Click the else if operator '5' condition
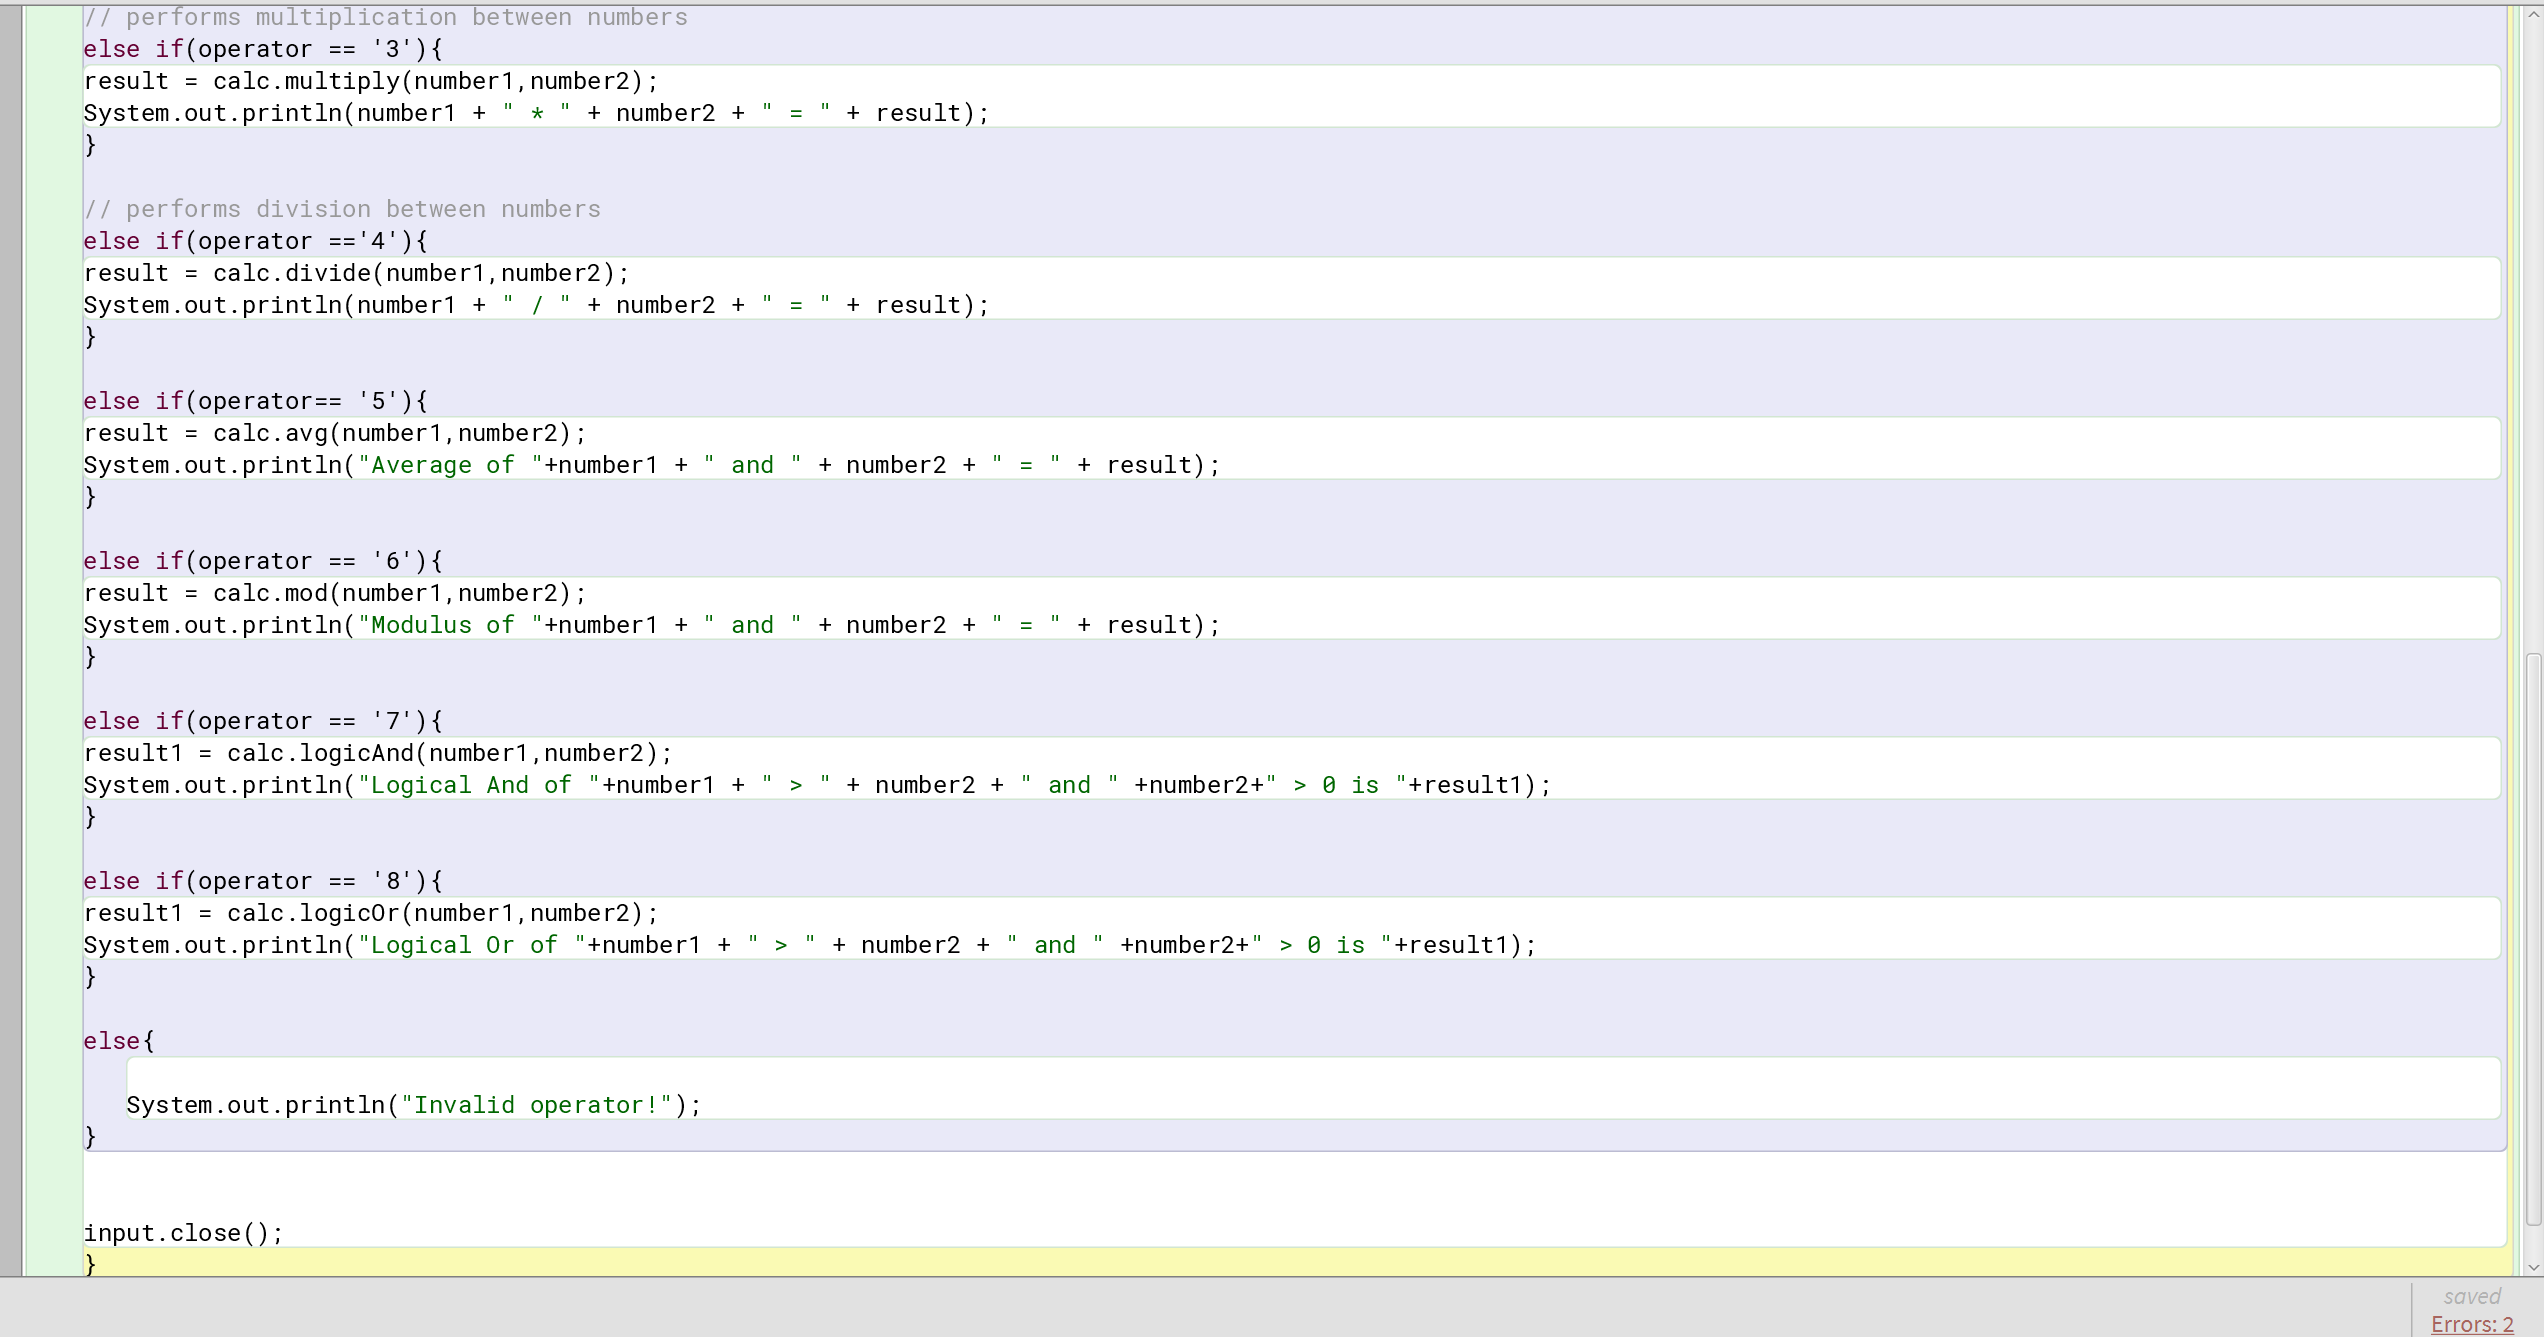 [255, 400]
